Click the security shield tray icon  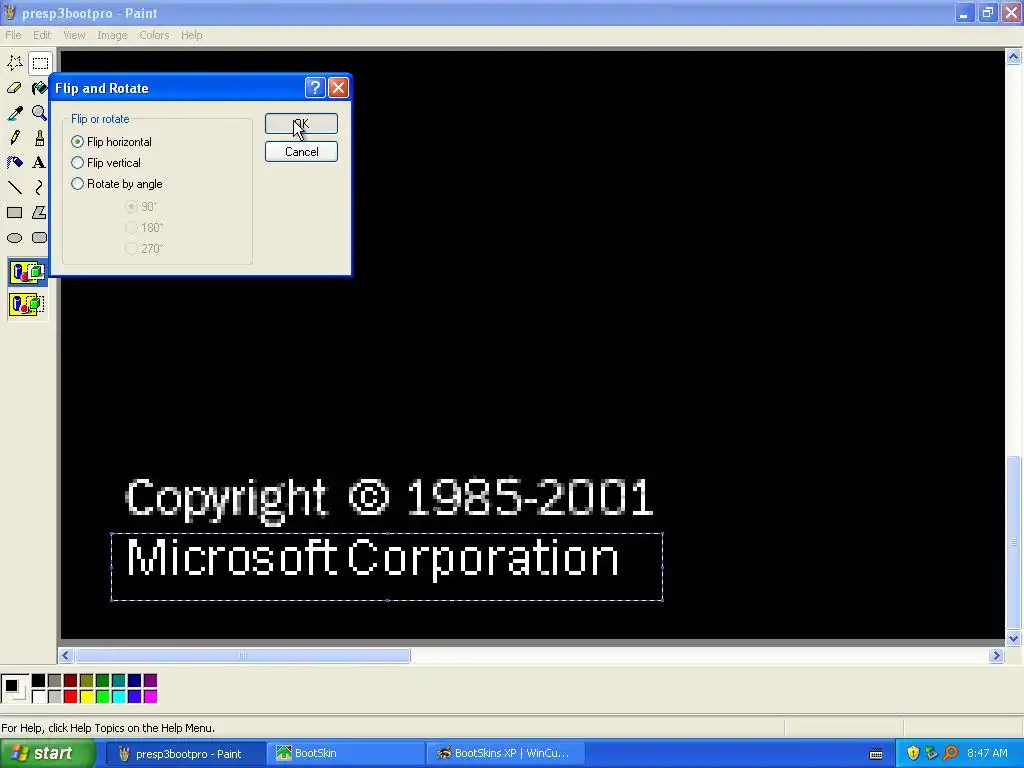(x=913, y=754)
